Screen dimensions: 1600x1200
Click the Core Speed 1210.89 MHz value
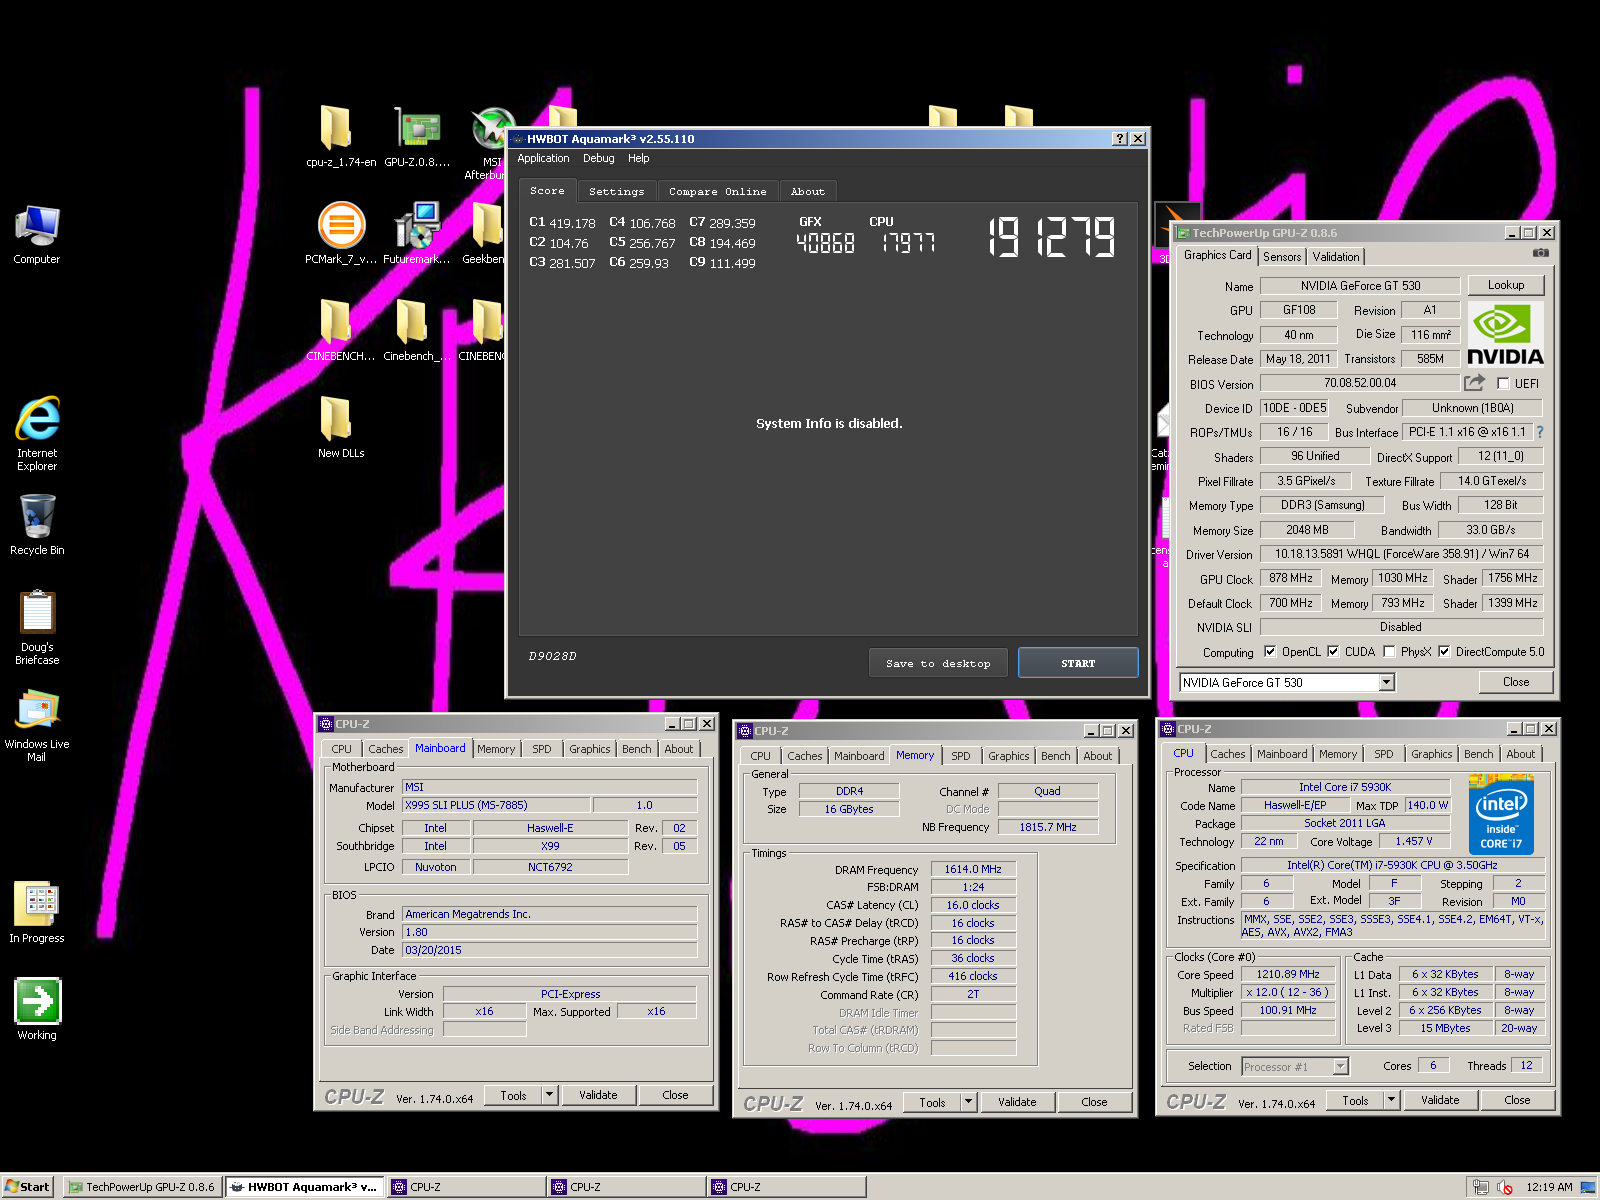coord(1288,974)
